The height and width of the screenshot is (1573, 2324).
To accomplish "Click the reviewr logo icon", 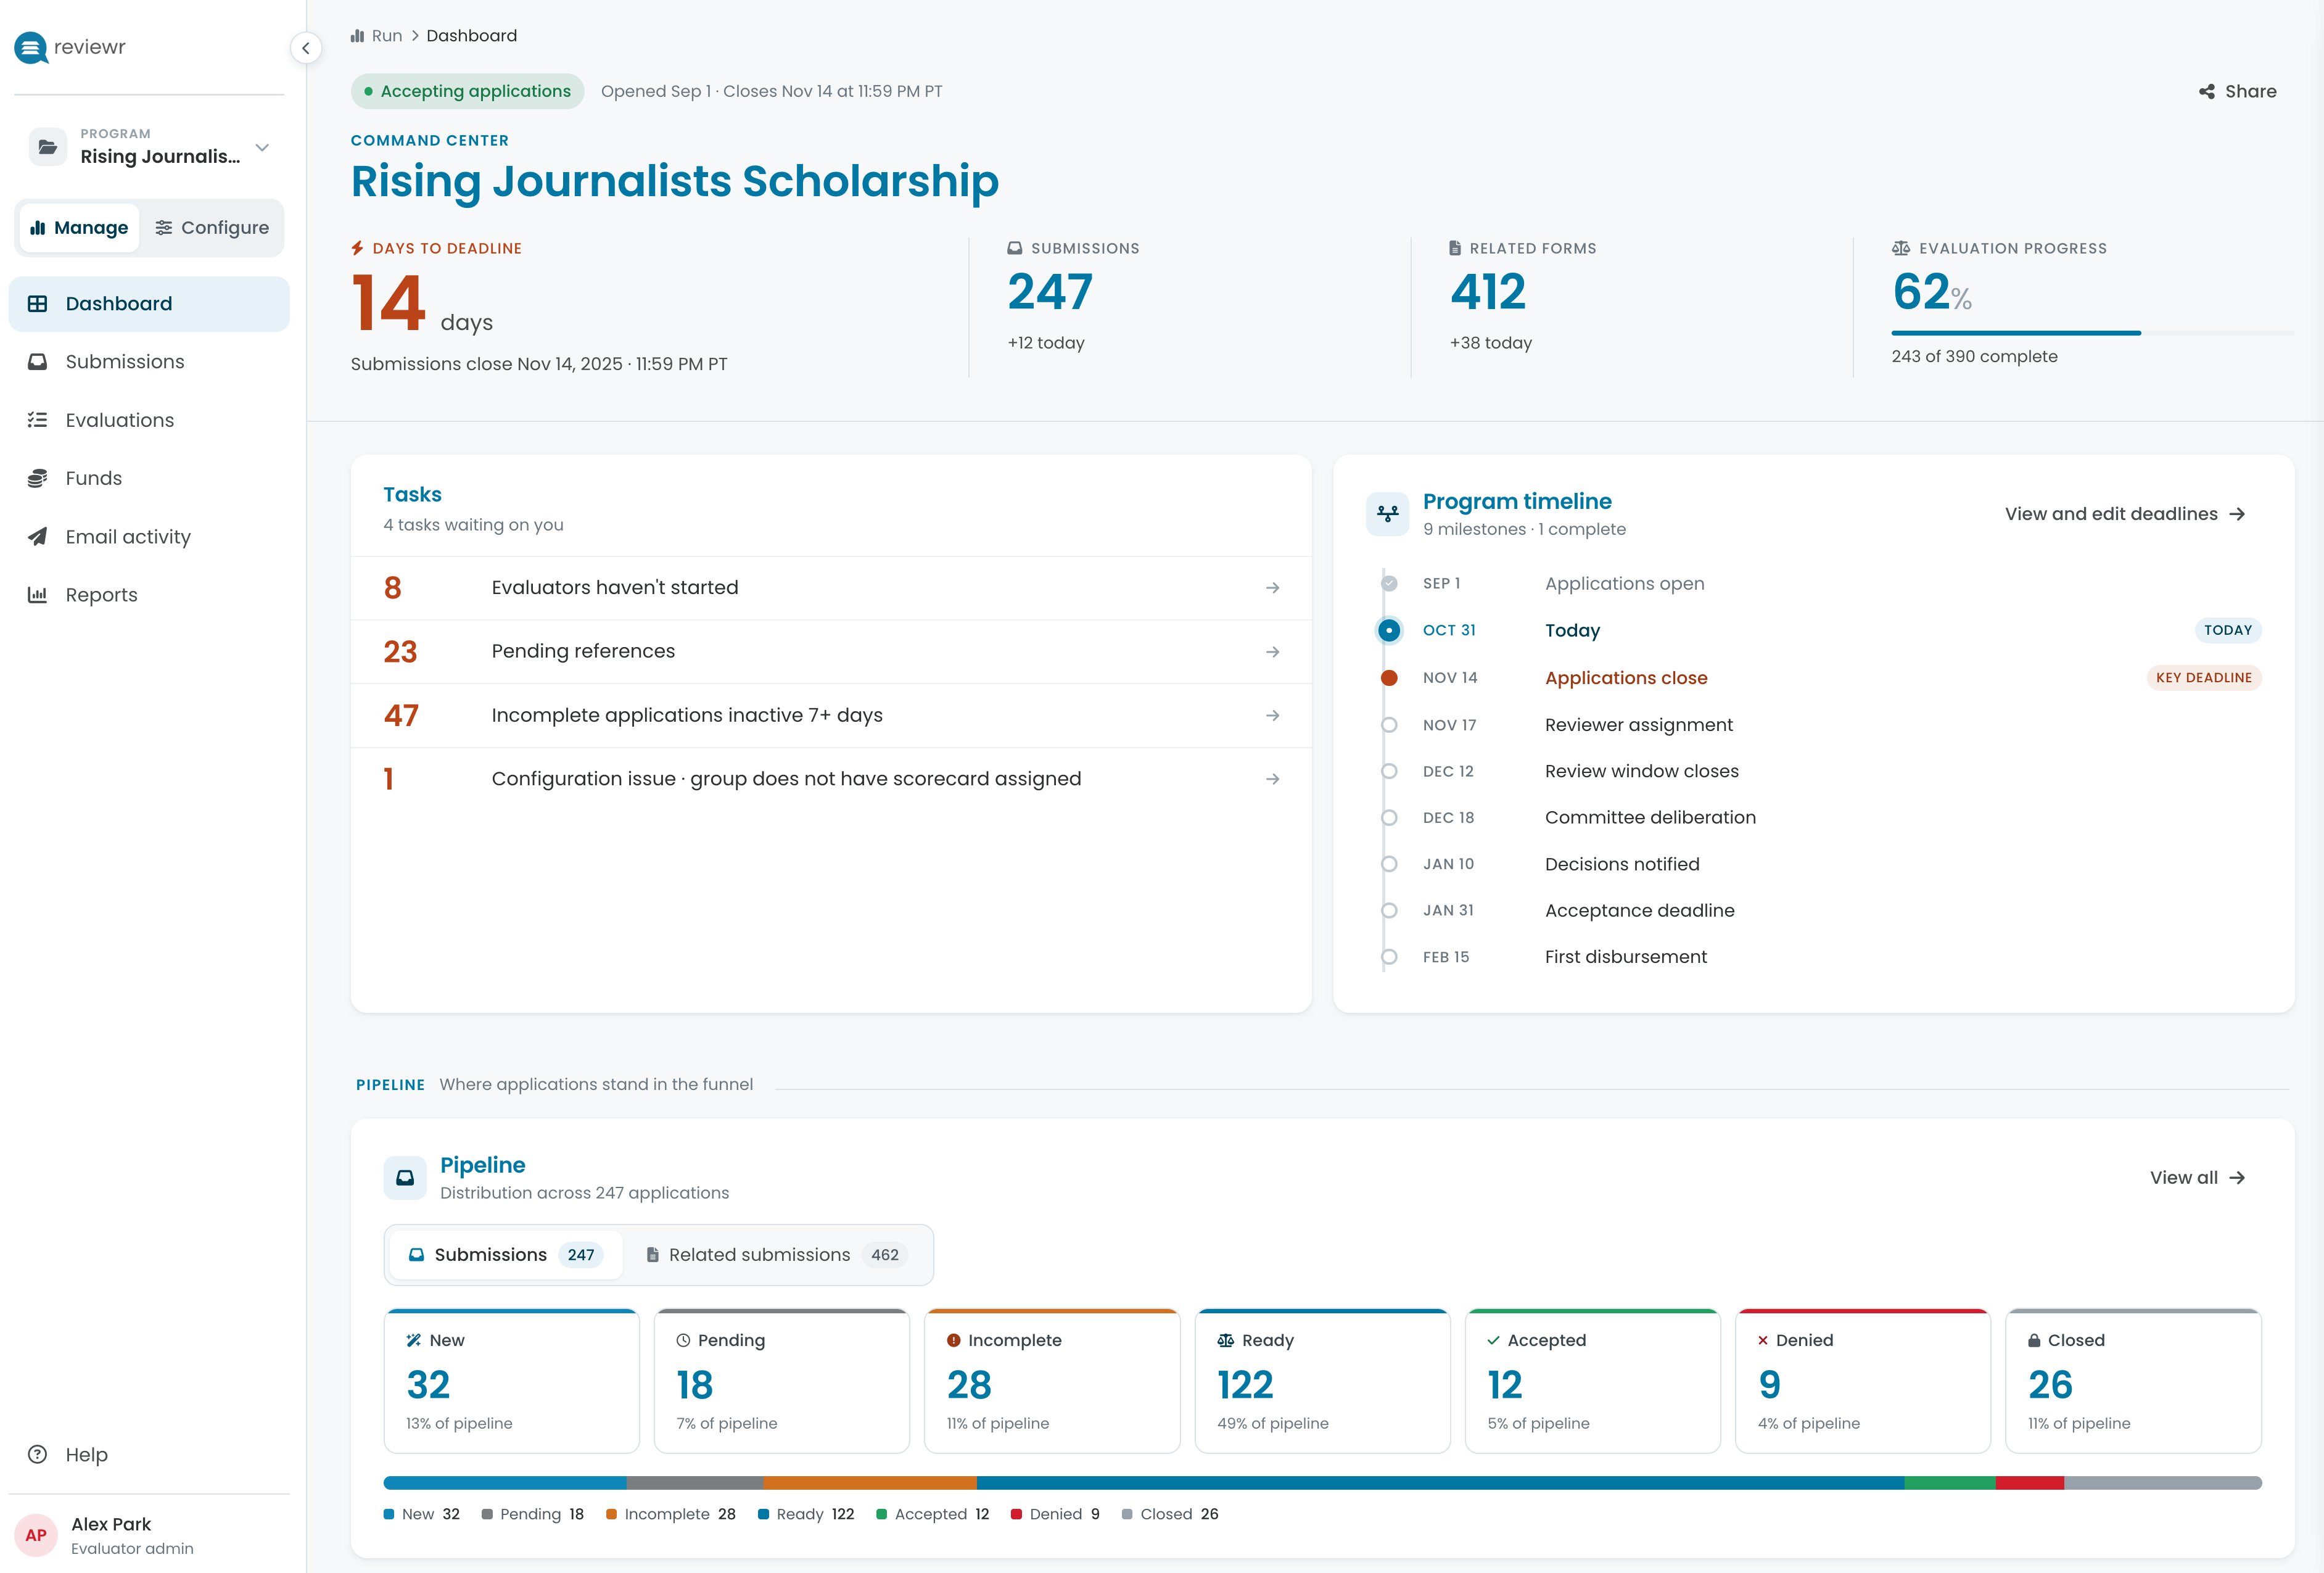I will pos(31,47).
